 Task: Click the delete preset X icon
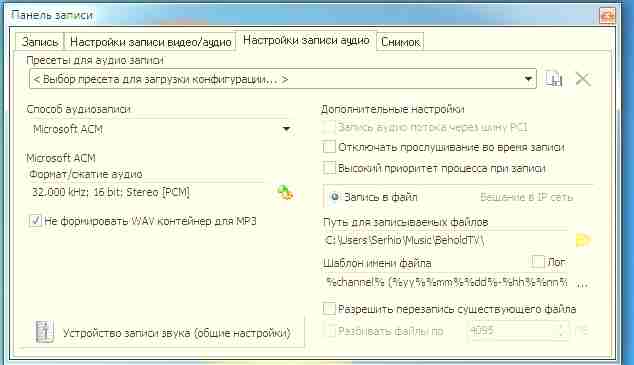(x=583, y=79)
